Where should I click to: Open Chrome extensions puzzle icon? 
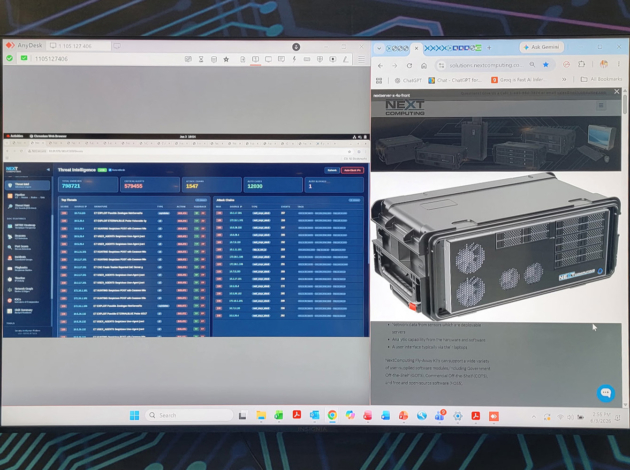tap(581, 64)
